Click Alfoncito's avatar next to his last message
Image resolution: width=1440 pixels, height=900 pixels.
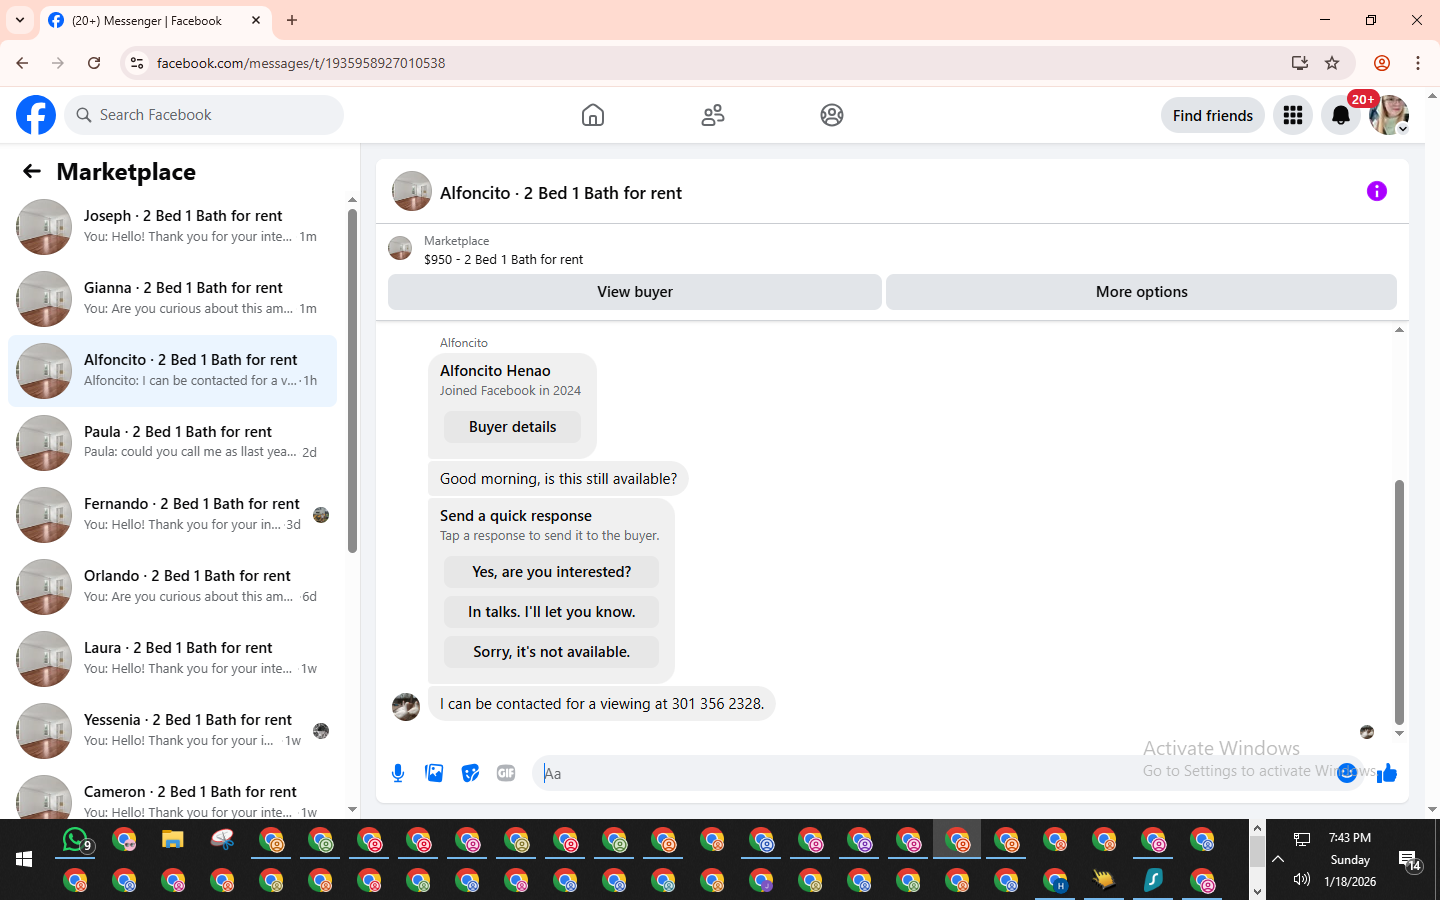(406, 706)
